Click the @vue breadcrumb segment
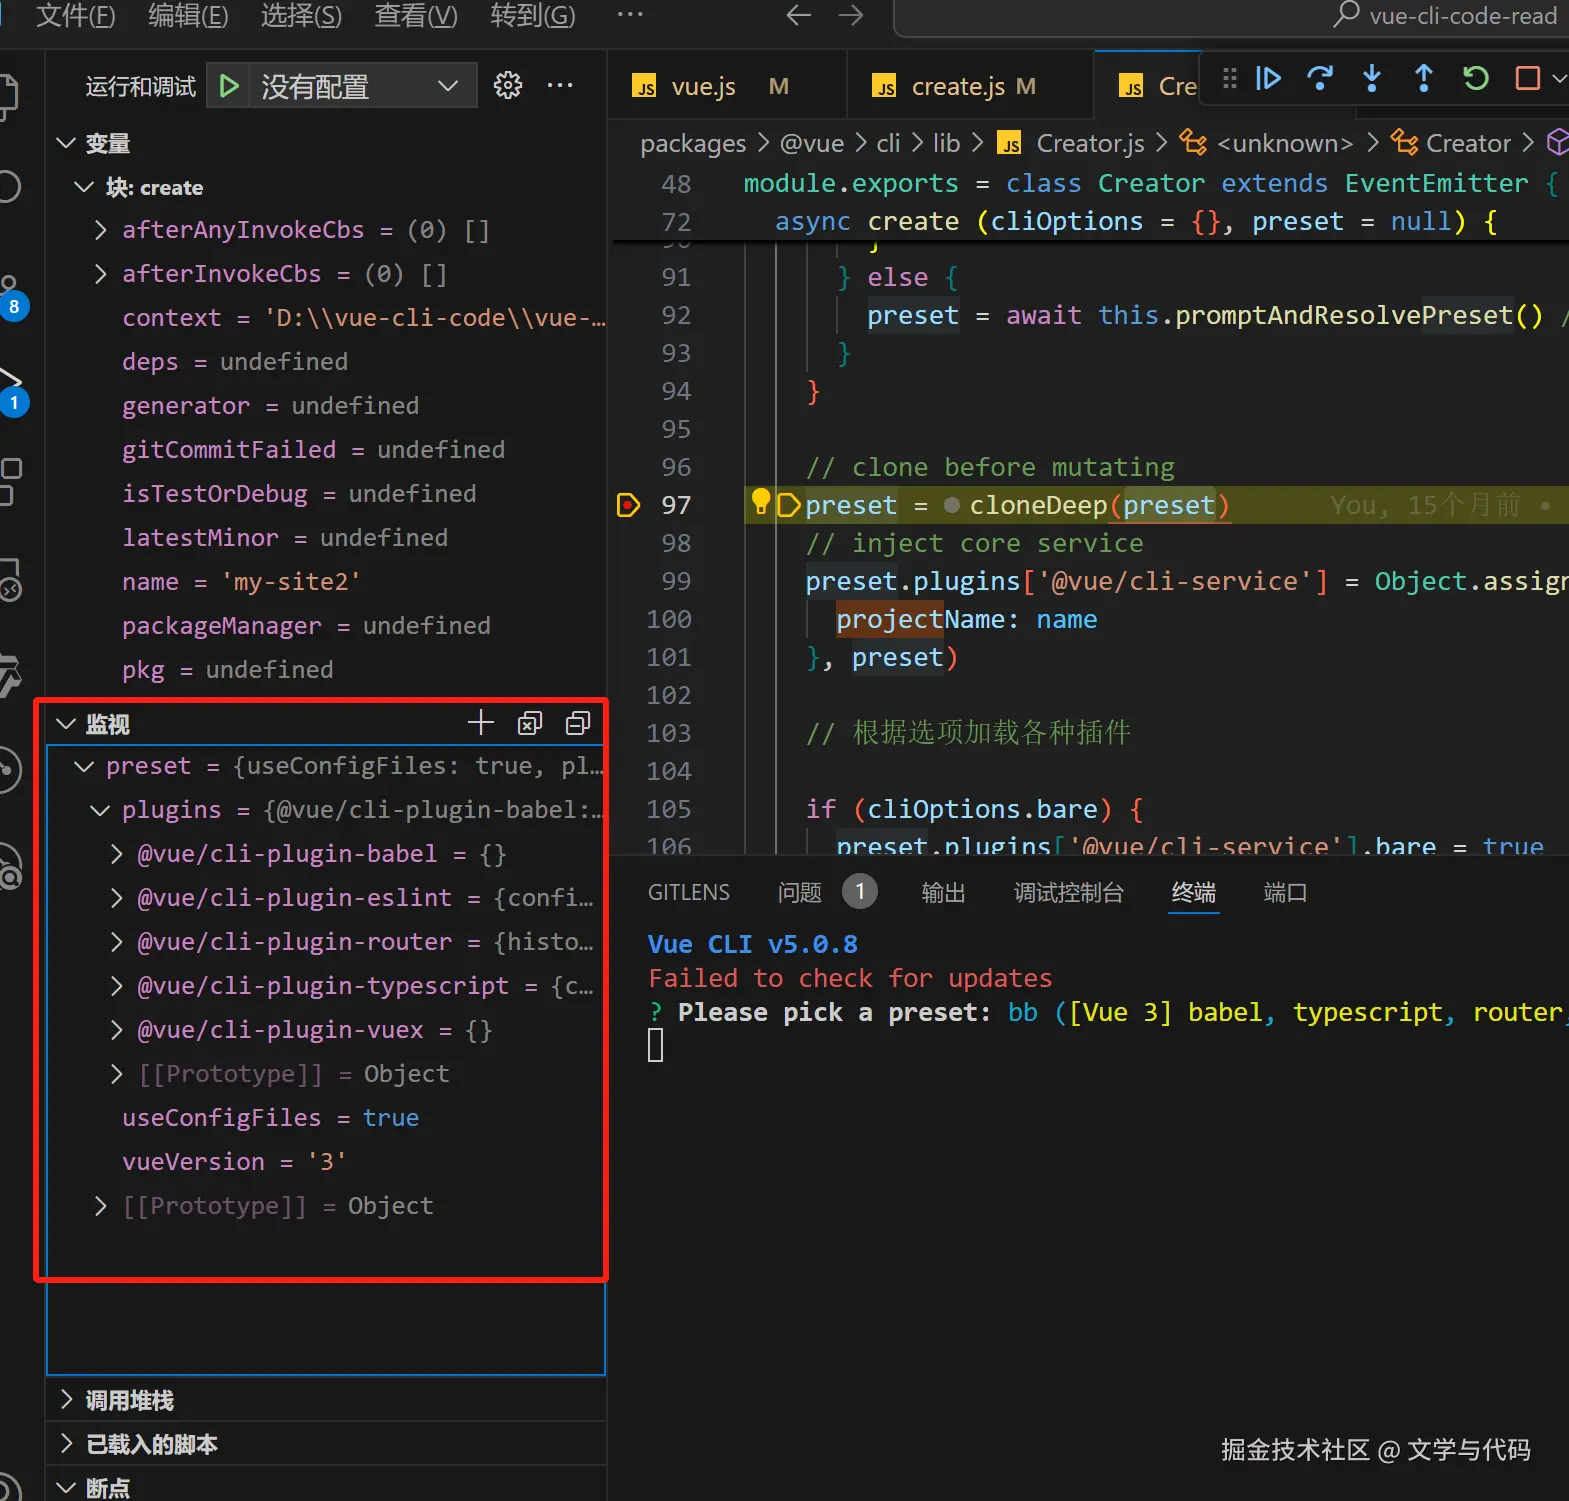 pos(812,144)
